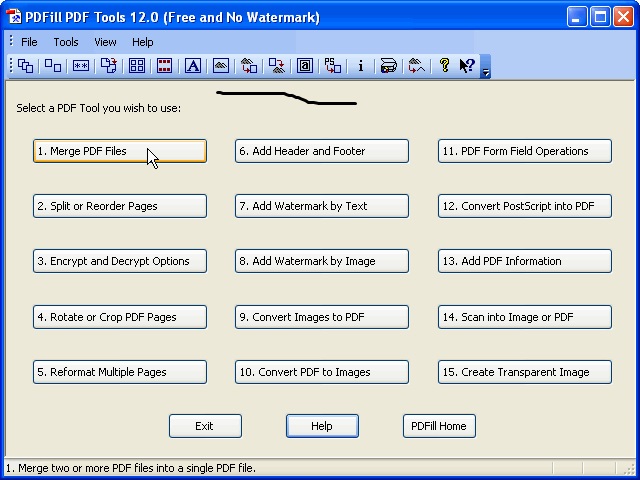Click the Merge PDF Files toolbar icon
The image size is (640, 480).
[x=25, y=65]
